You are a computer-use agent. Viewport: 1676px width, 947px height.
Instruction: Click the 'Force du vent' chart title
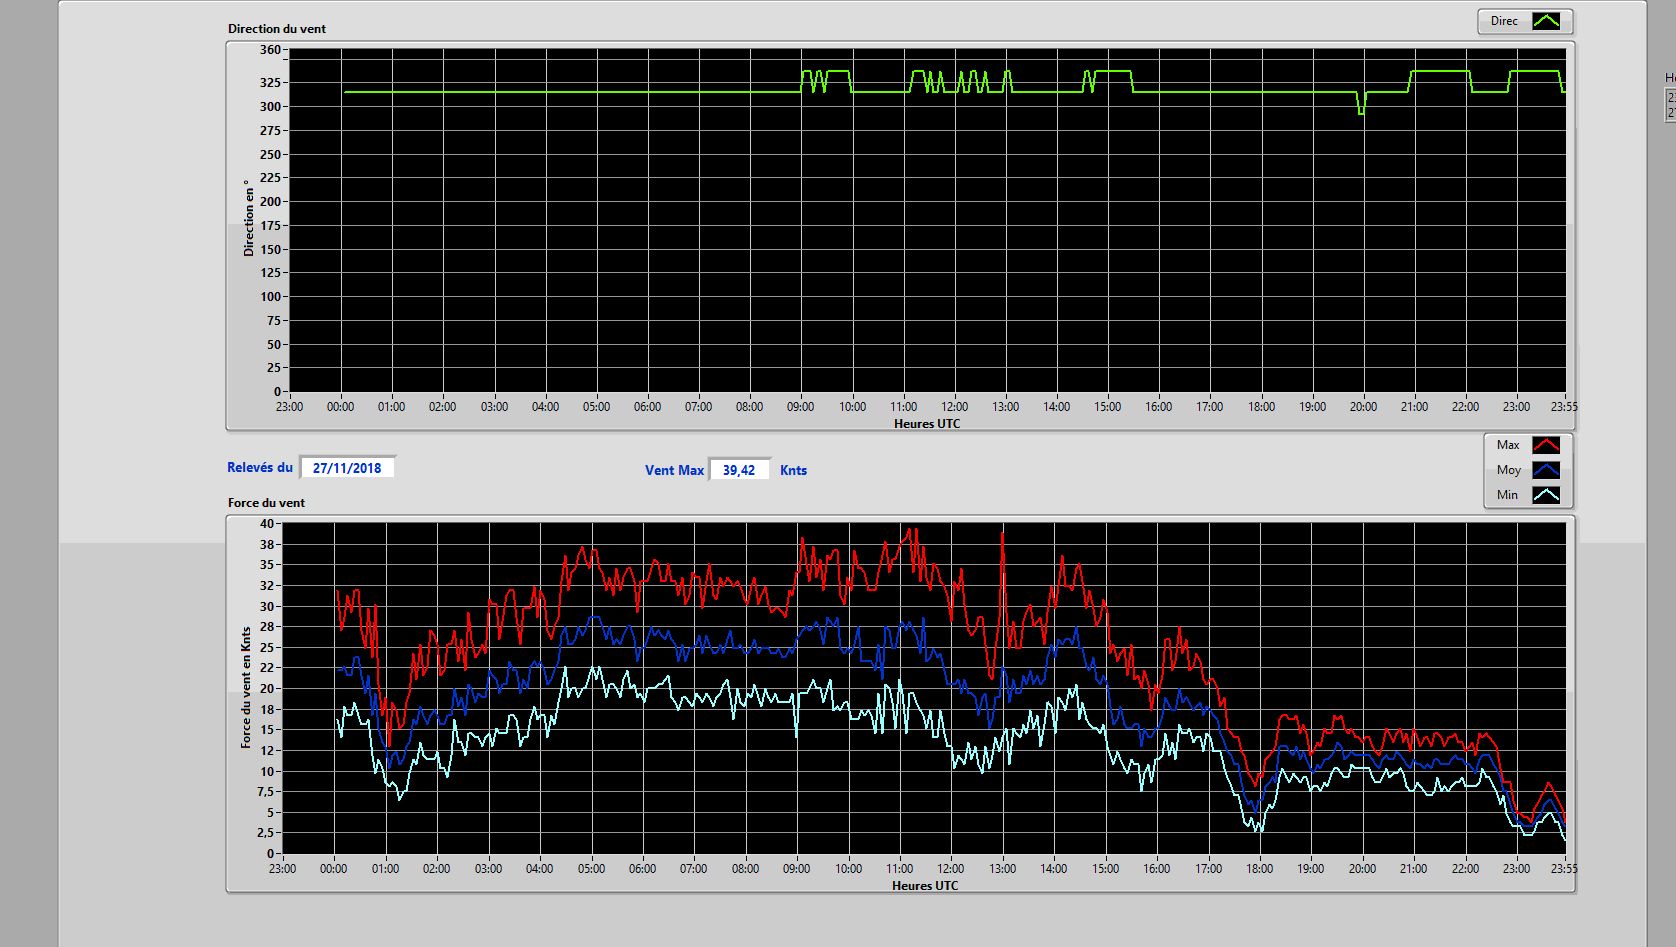pyautogui.click(x=266, y=503)
